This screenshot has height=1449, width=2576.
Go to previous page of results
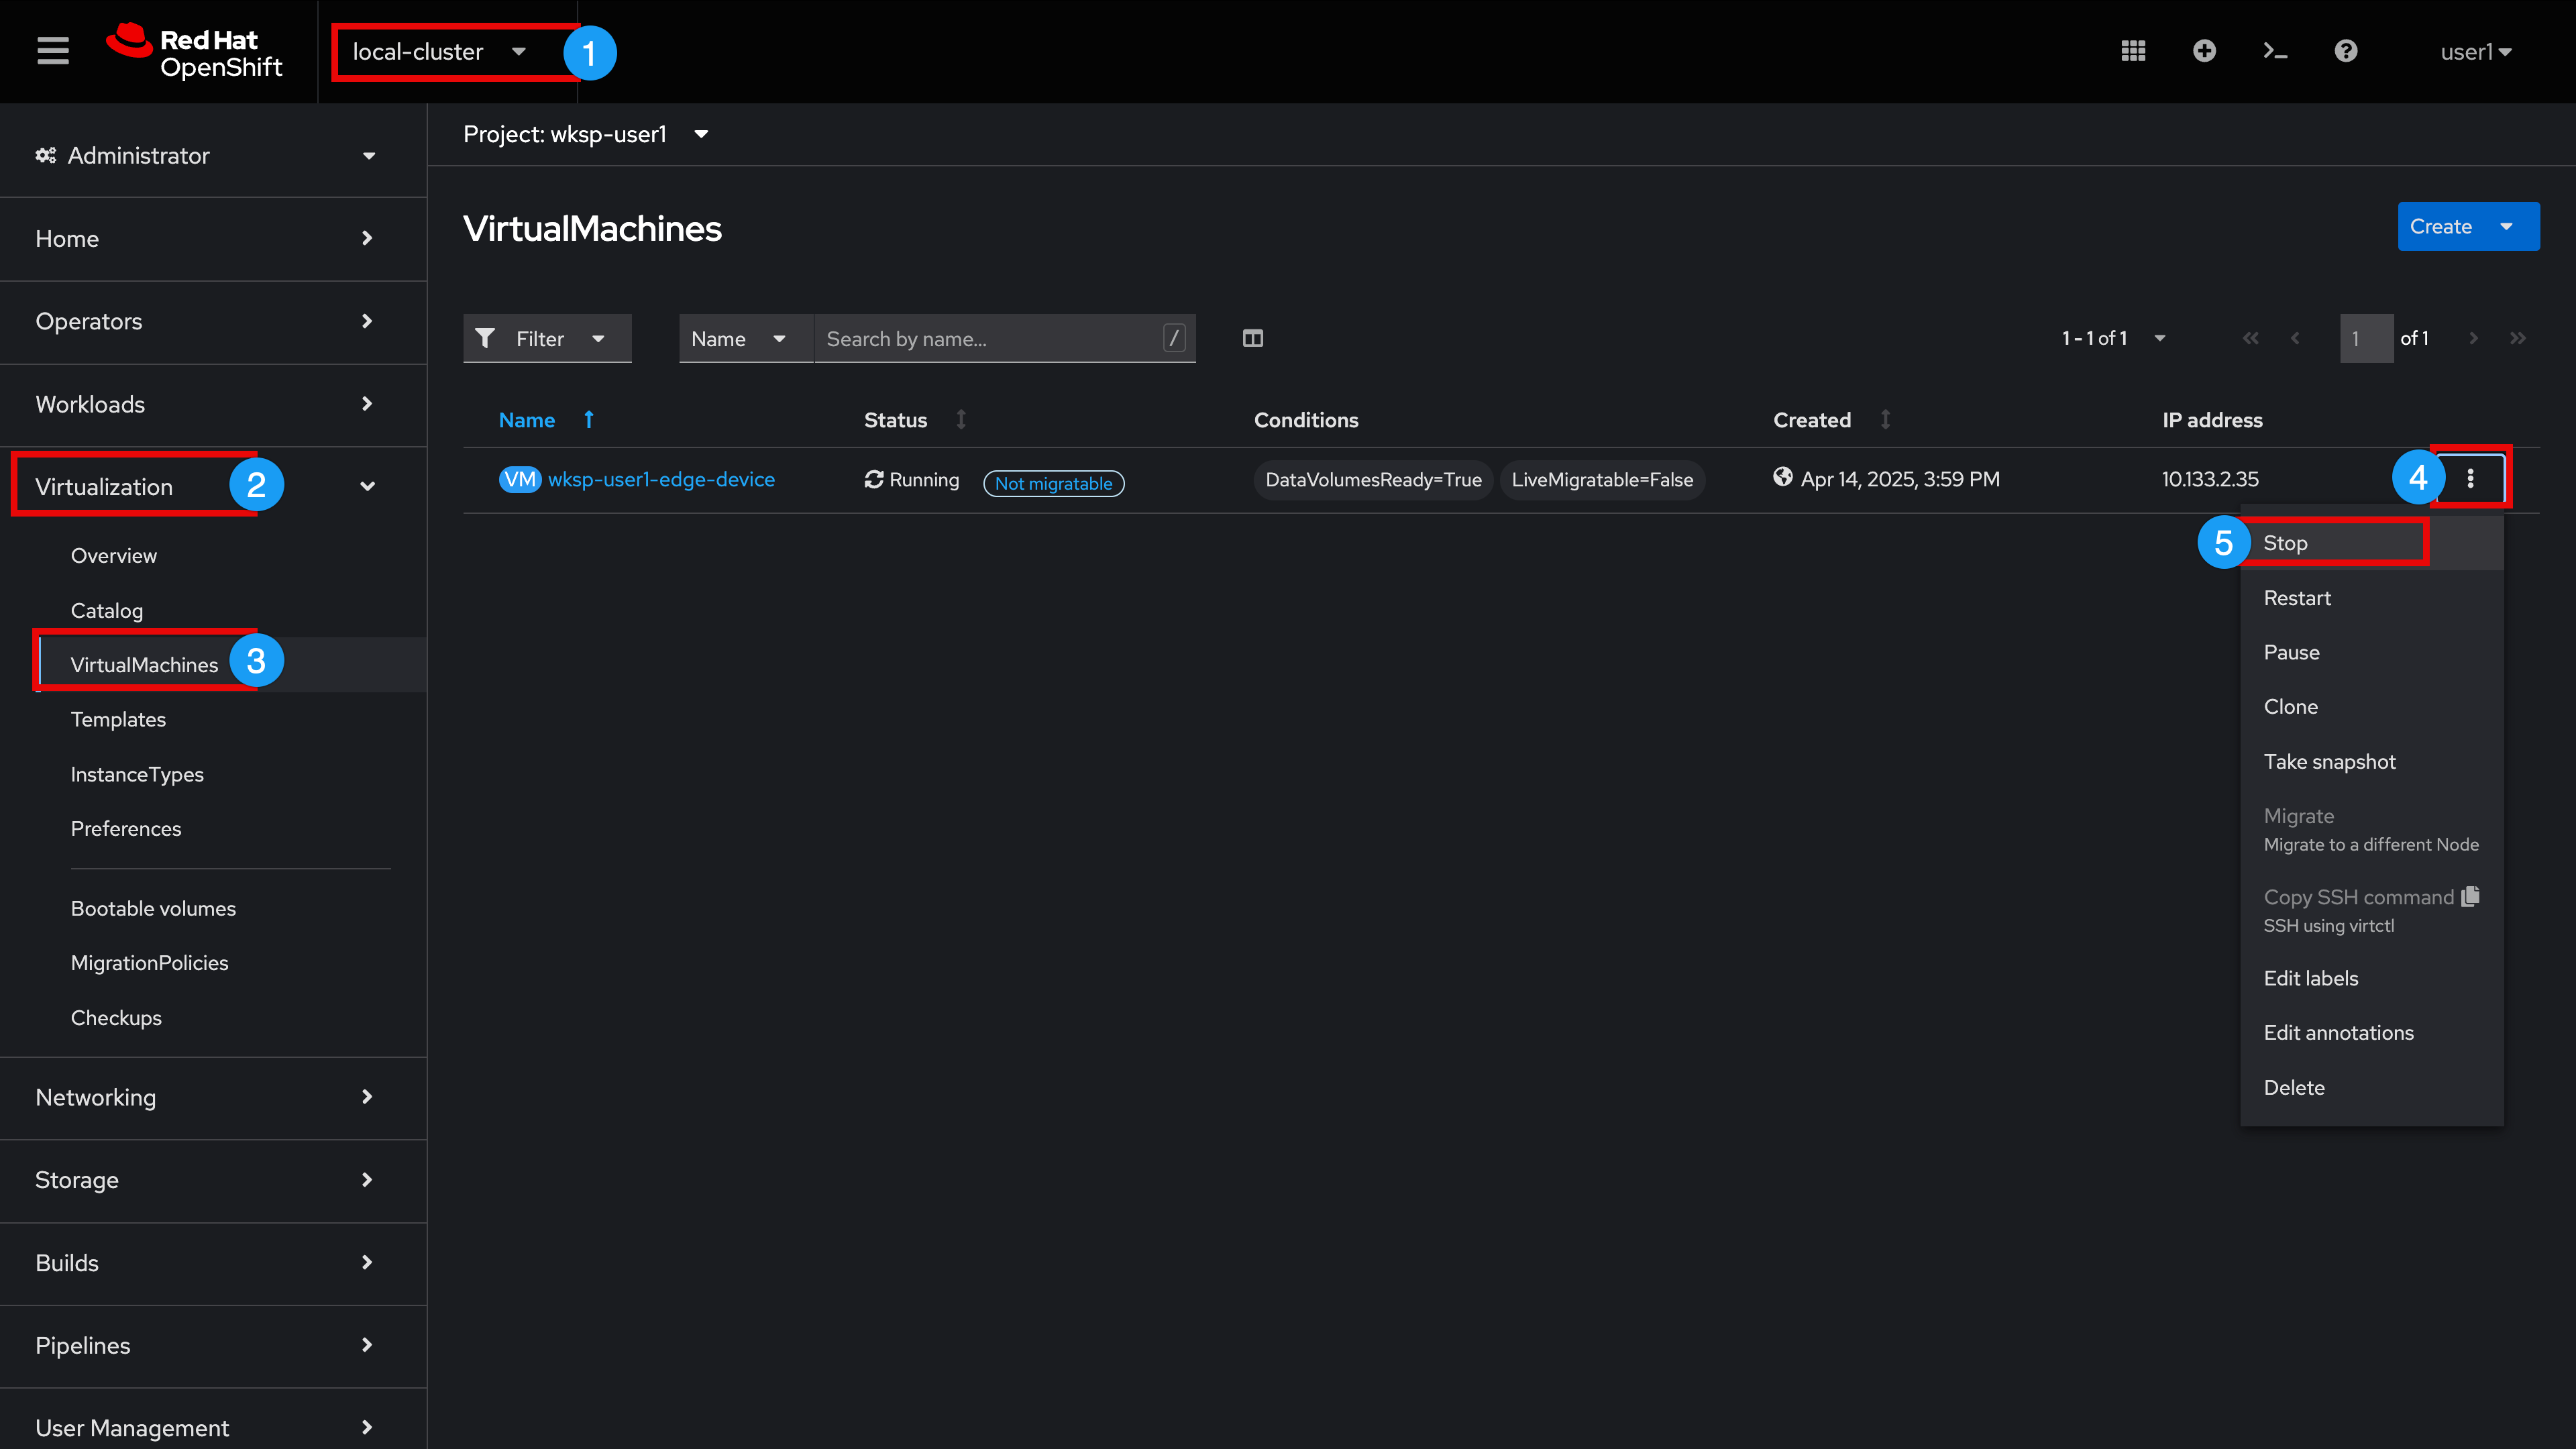click(2295, 338)
